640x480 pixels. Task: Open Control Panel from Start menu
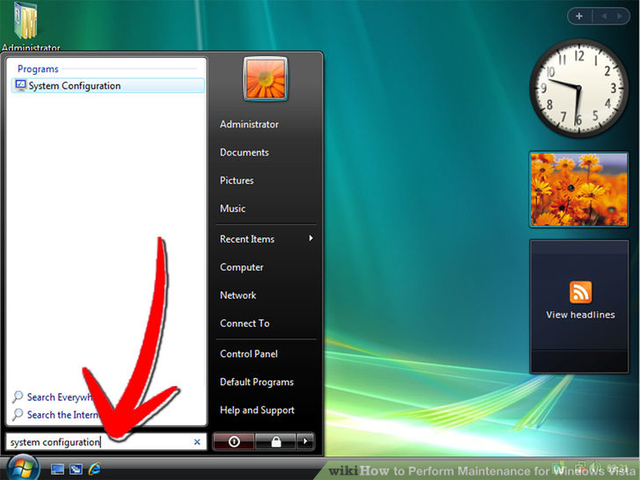click(249, 354)
